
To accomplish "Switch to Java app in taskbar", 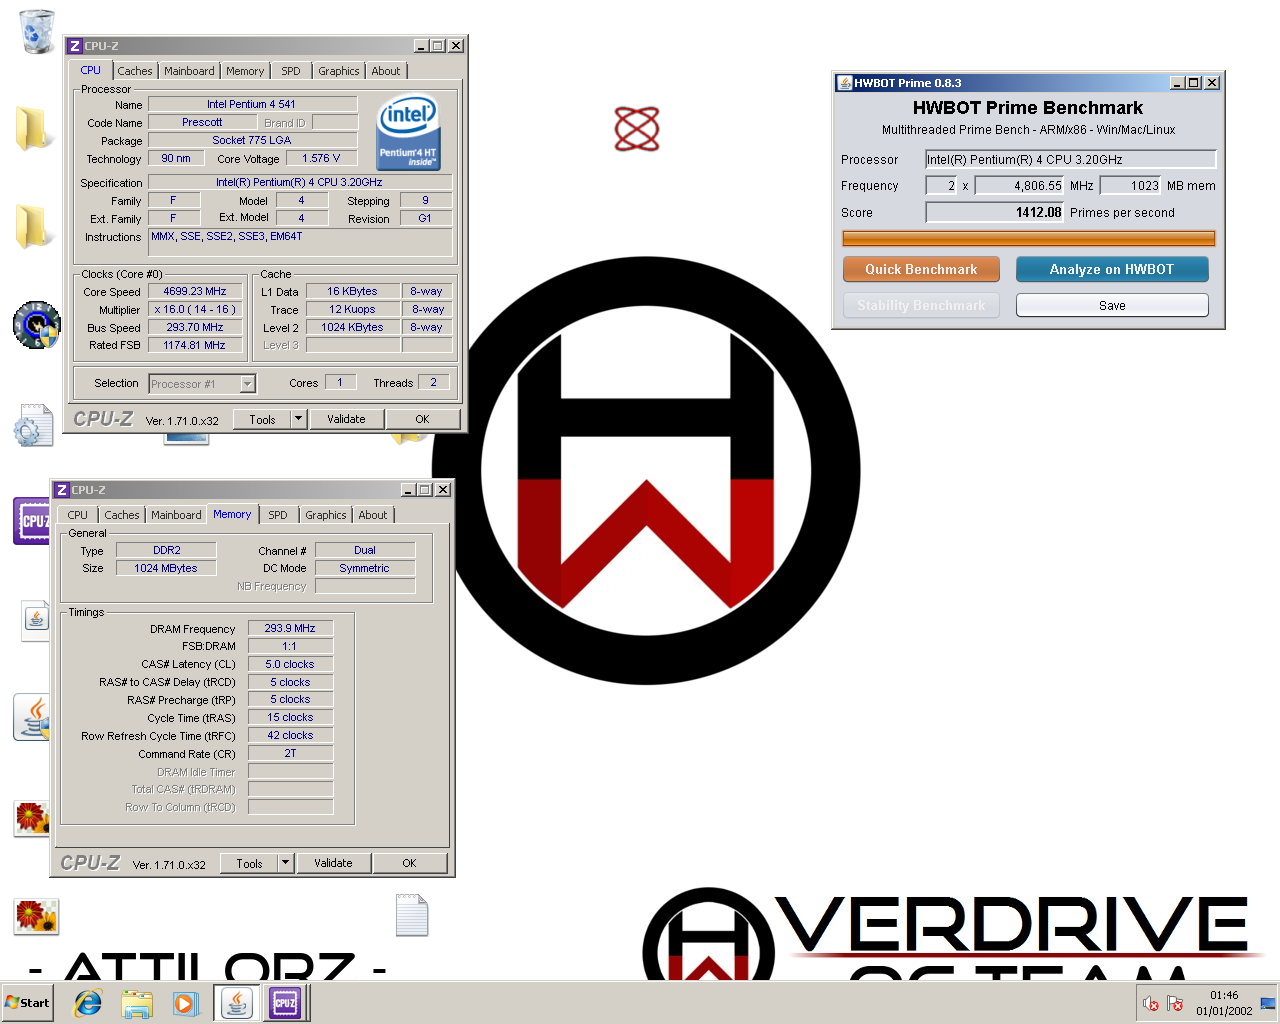I will (236, 1003).
